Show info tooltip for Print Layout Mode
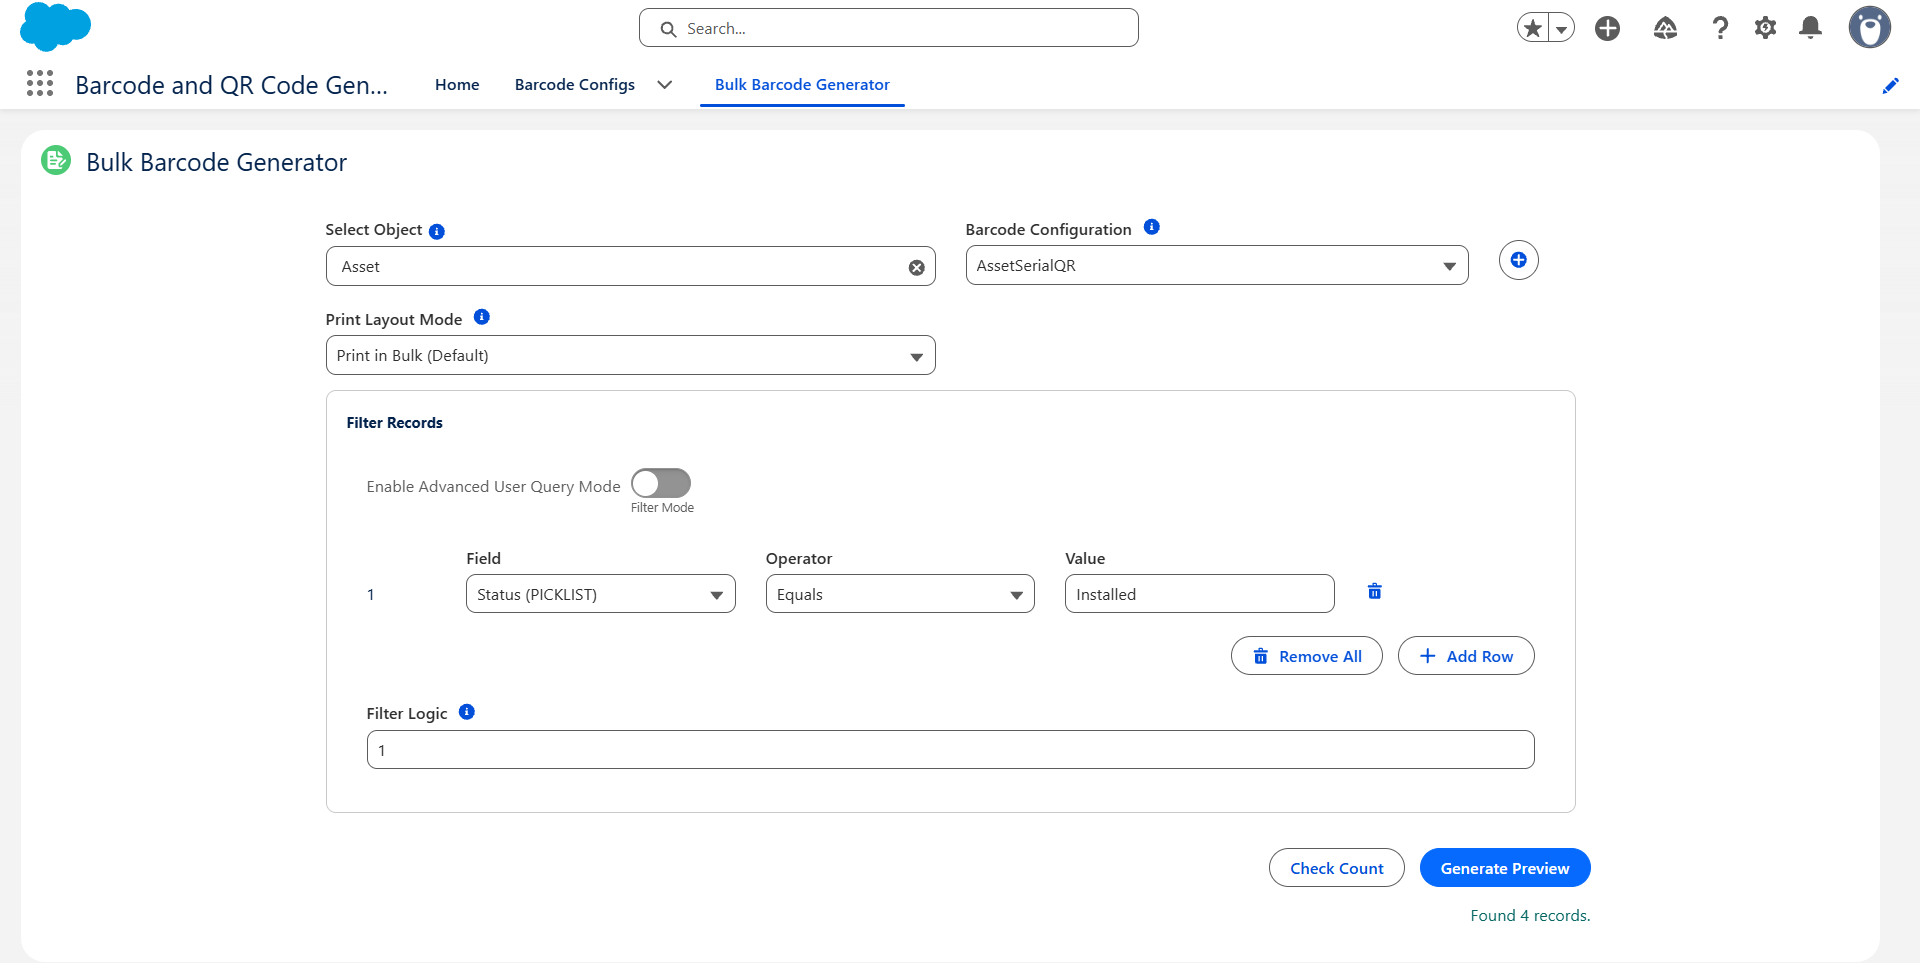Screen dimensions: 1920x963 (482, 317)
